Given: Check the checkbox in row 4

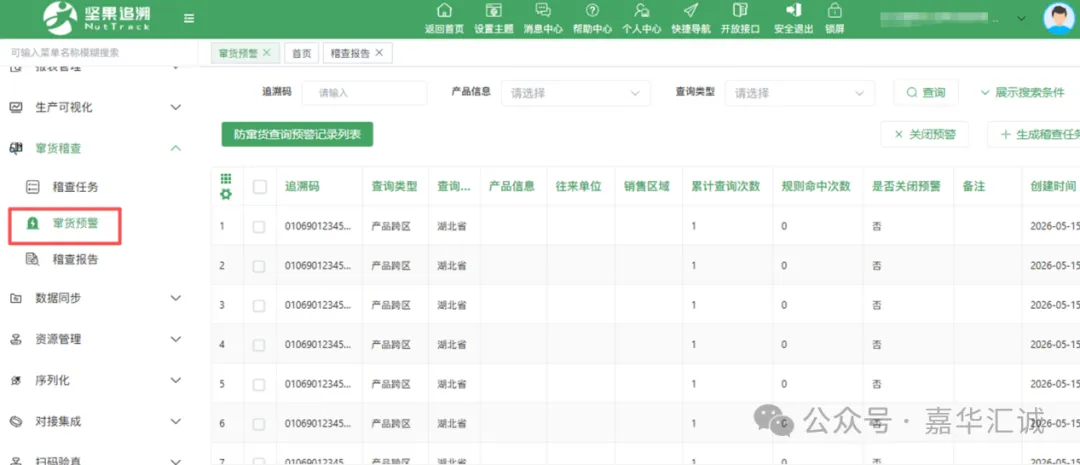Looking at the screenshot, I should click(259, 344).
